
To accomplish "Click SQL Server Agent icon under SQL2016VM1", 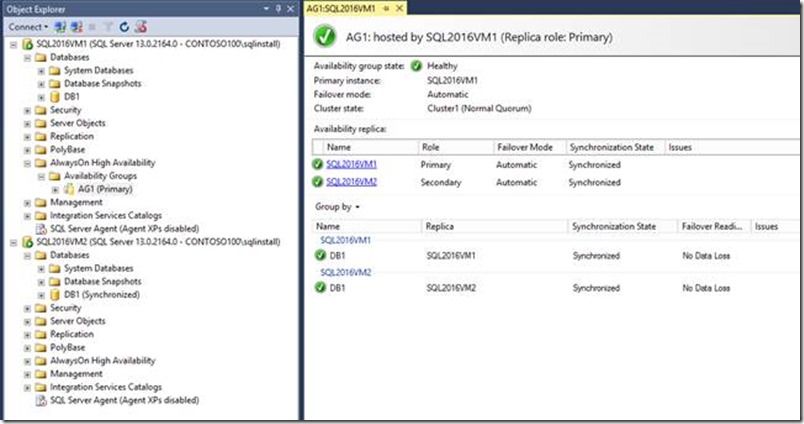I will click(41, 229).
